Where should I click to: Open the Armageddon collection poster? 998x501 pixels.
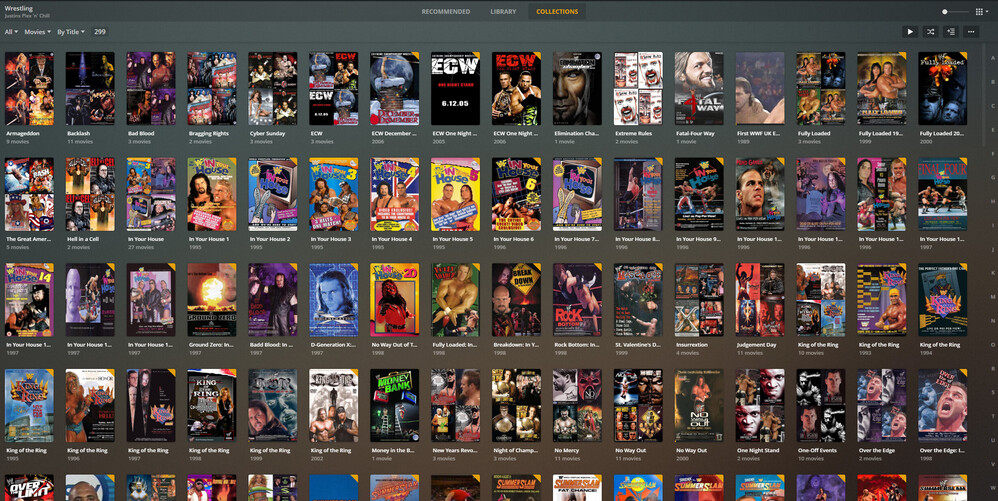tap(29, 88)
